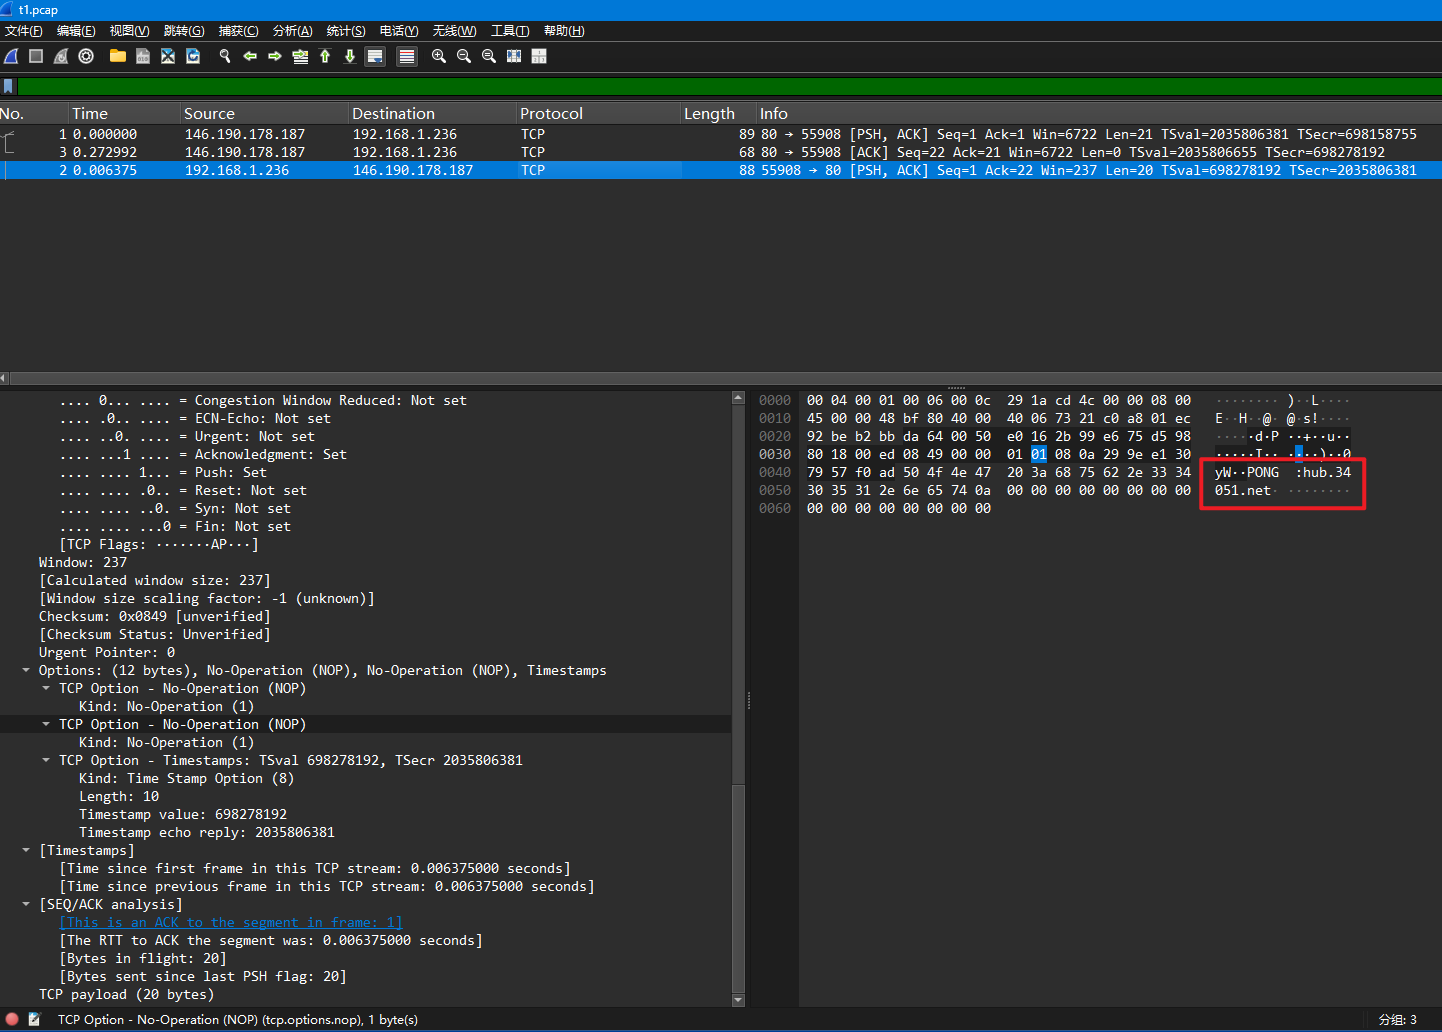1442x1032 pixels.
Task: Open the 分析(A) menu
Action: [292, 31]
